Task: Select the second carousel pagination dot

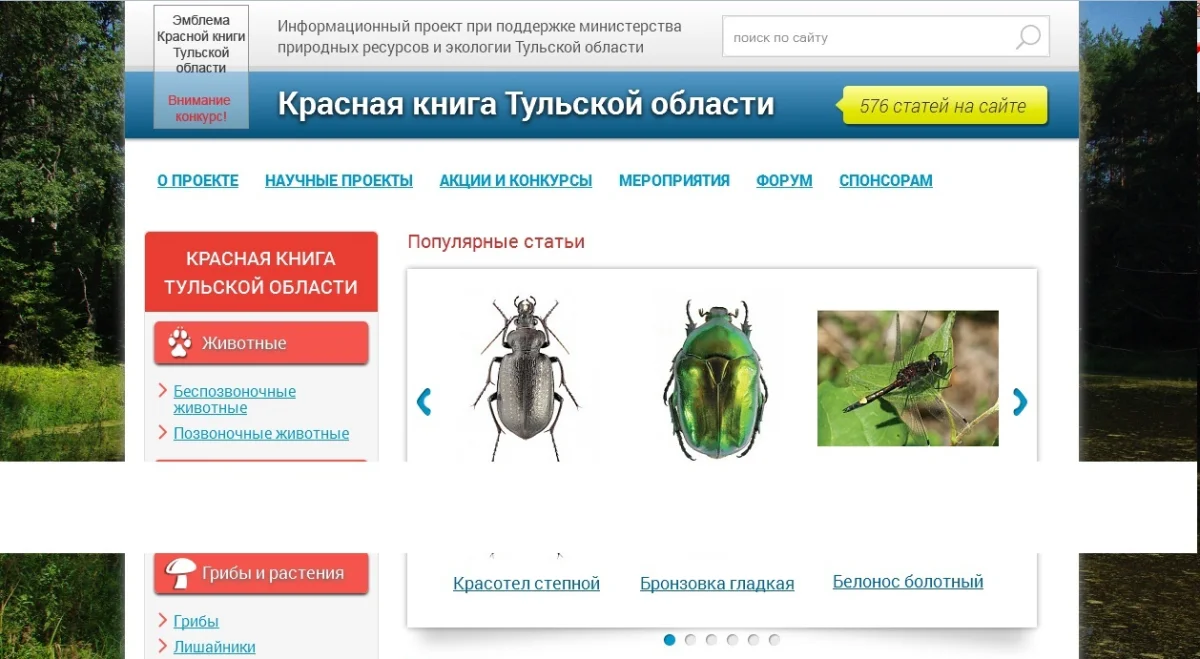Action: 690,640
